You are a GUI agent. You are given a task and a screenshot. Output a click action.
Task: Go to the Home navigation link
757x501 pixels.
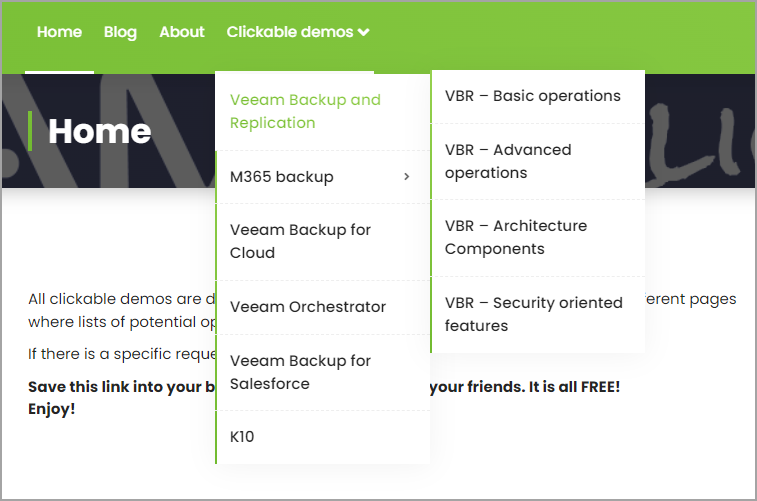[59, 32]
